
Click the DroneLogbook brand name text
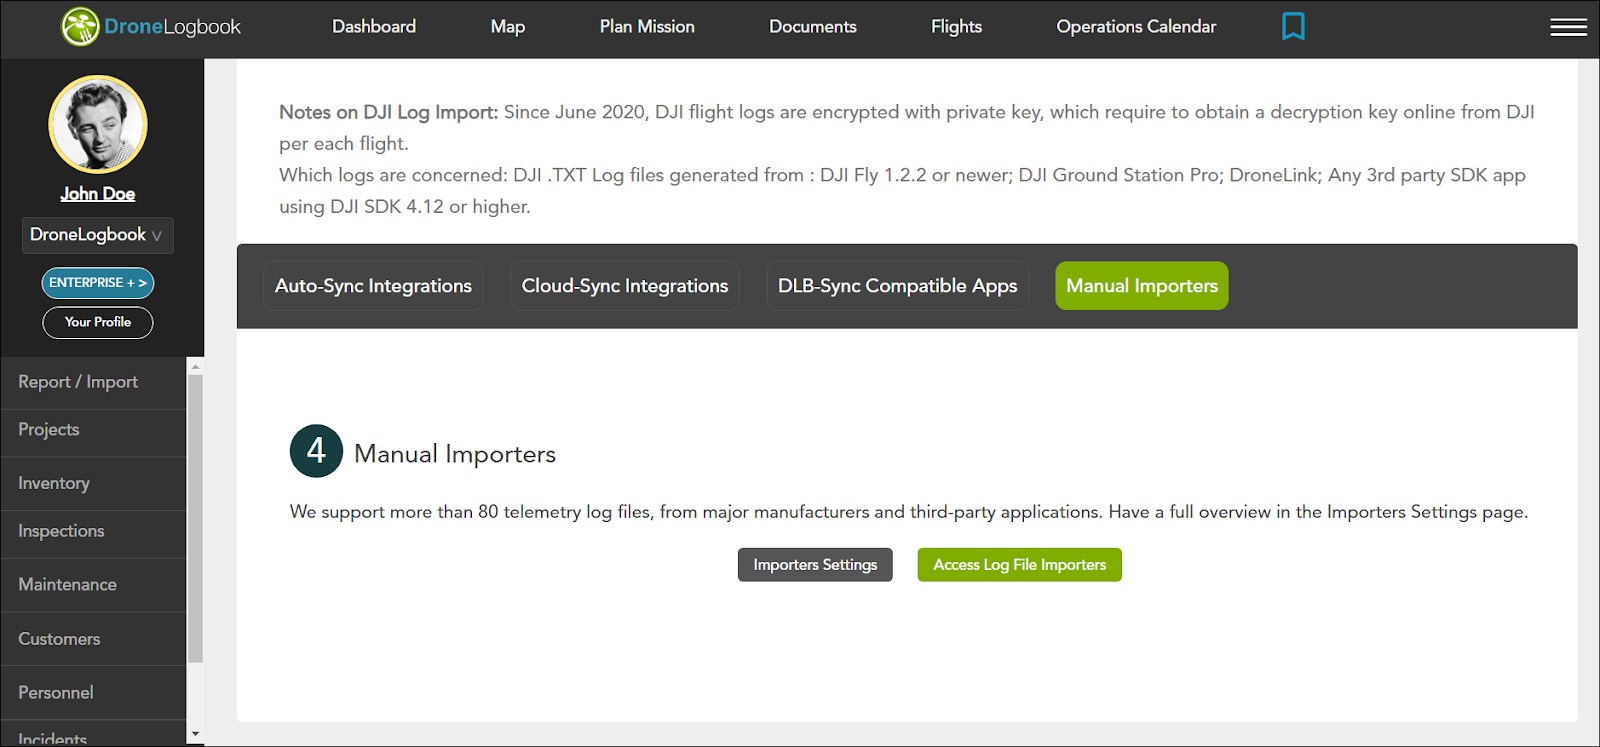173,27
